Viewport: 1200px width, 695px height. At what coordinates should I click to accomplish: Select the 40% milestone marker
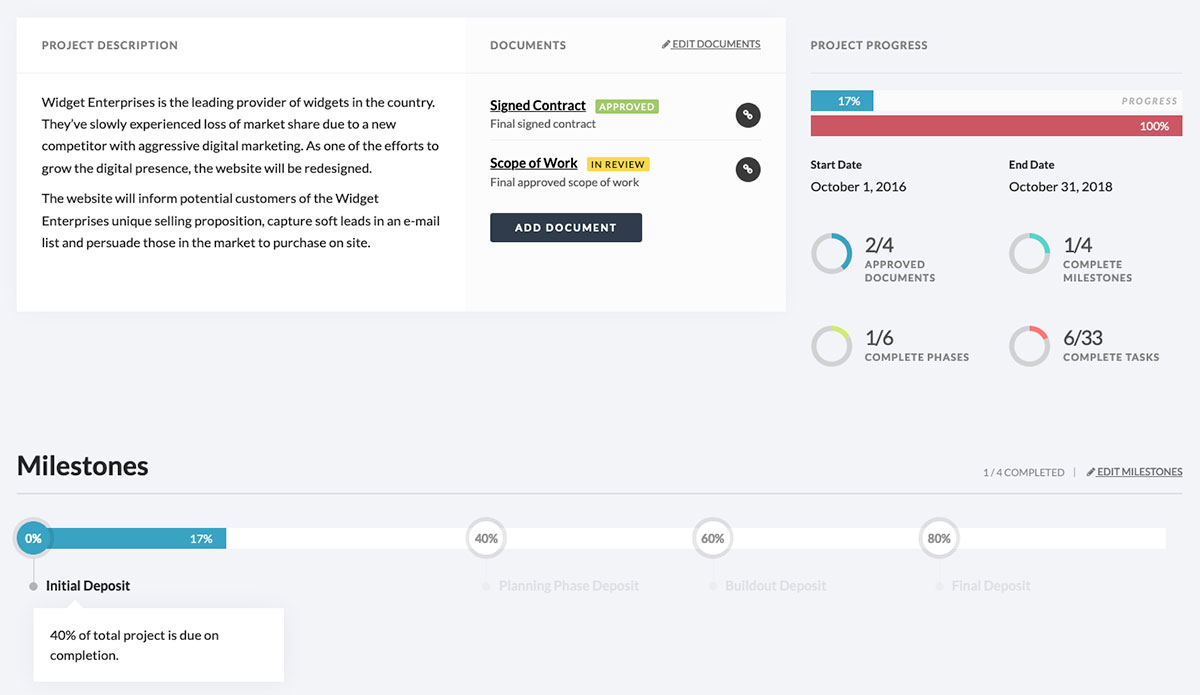coord(486,538)
